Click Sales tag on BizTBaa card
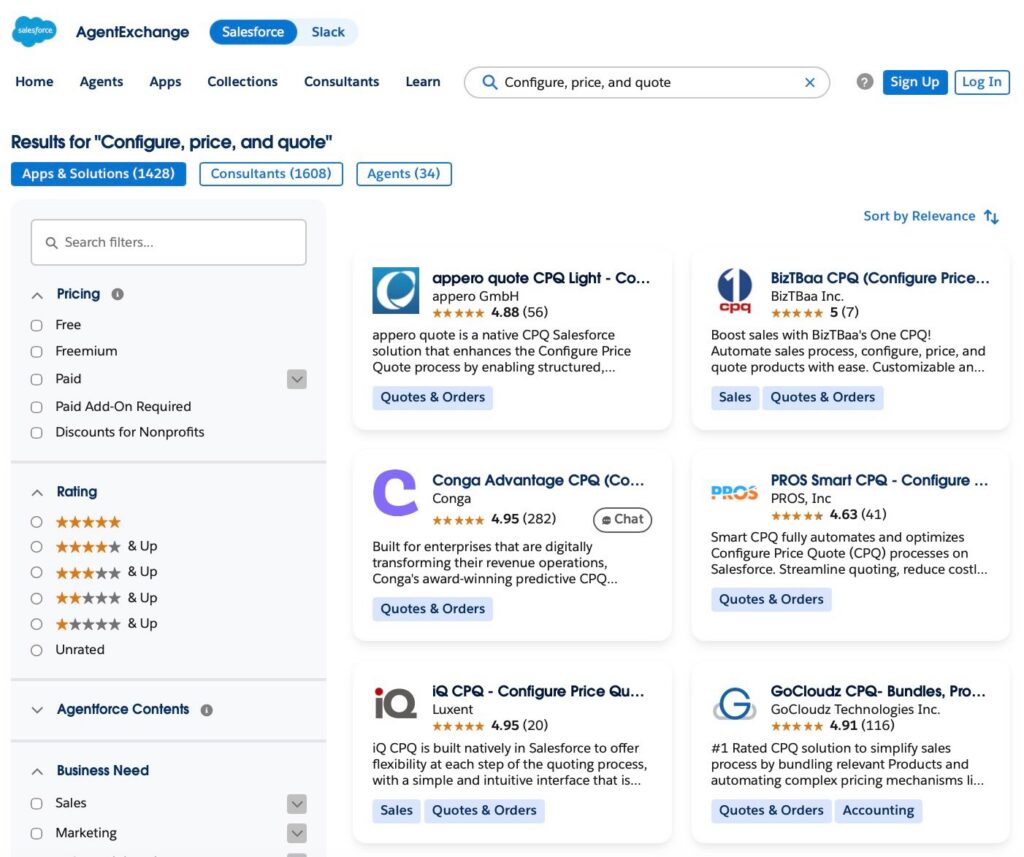The image size is (1024, 857). pyautogui.click(x=735, y=398)
